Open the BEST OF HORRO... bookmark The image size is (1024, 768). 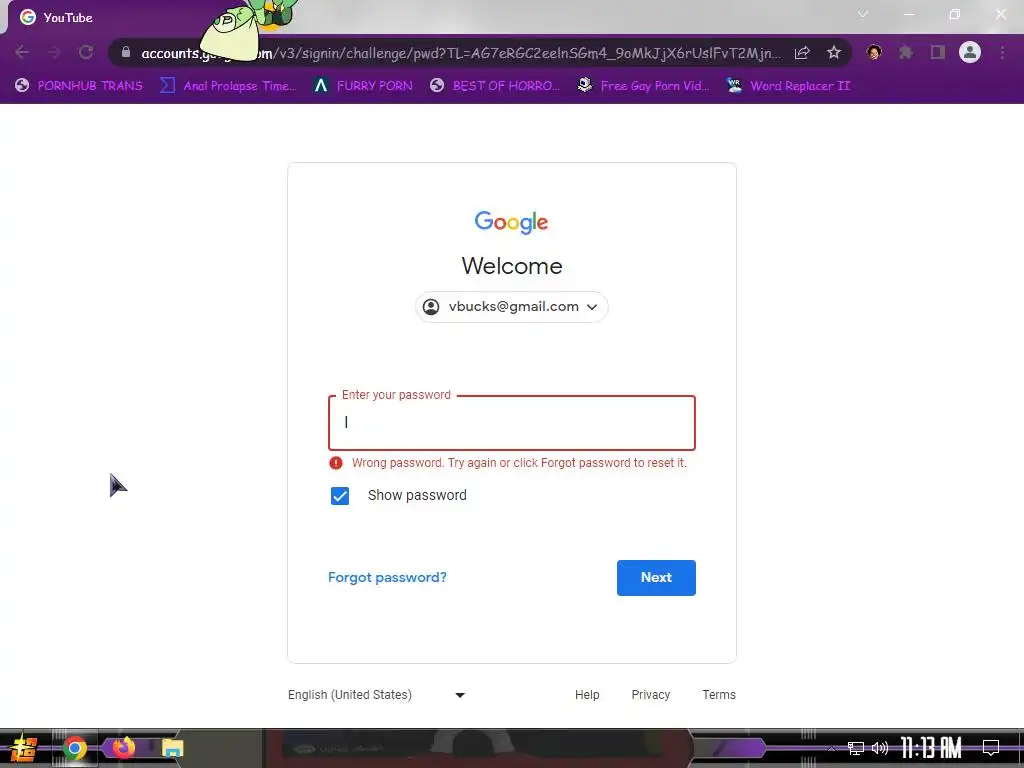point(495,86)
